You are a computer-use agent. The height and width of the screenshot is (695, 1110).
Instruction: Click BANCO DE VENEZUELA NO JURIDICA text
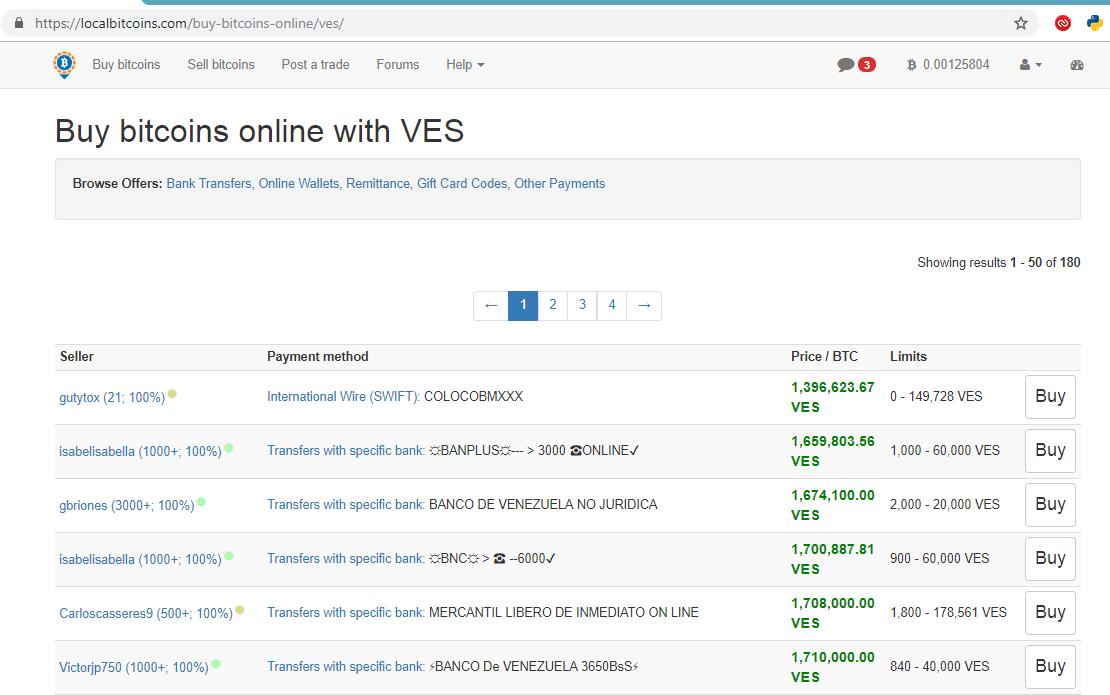coord(543,505)
